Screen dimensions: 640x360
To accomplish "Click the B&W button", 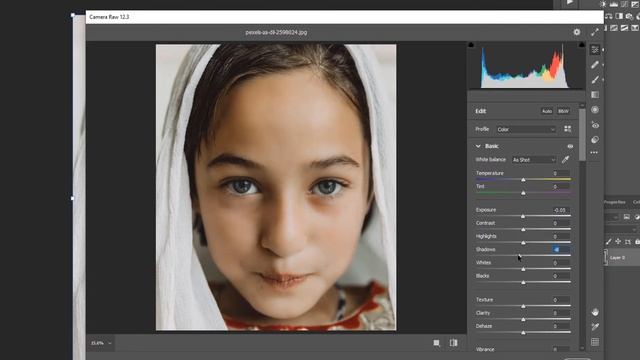I will point(564,111).
